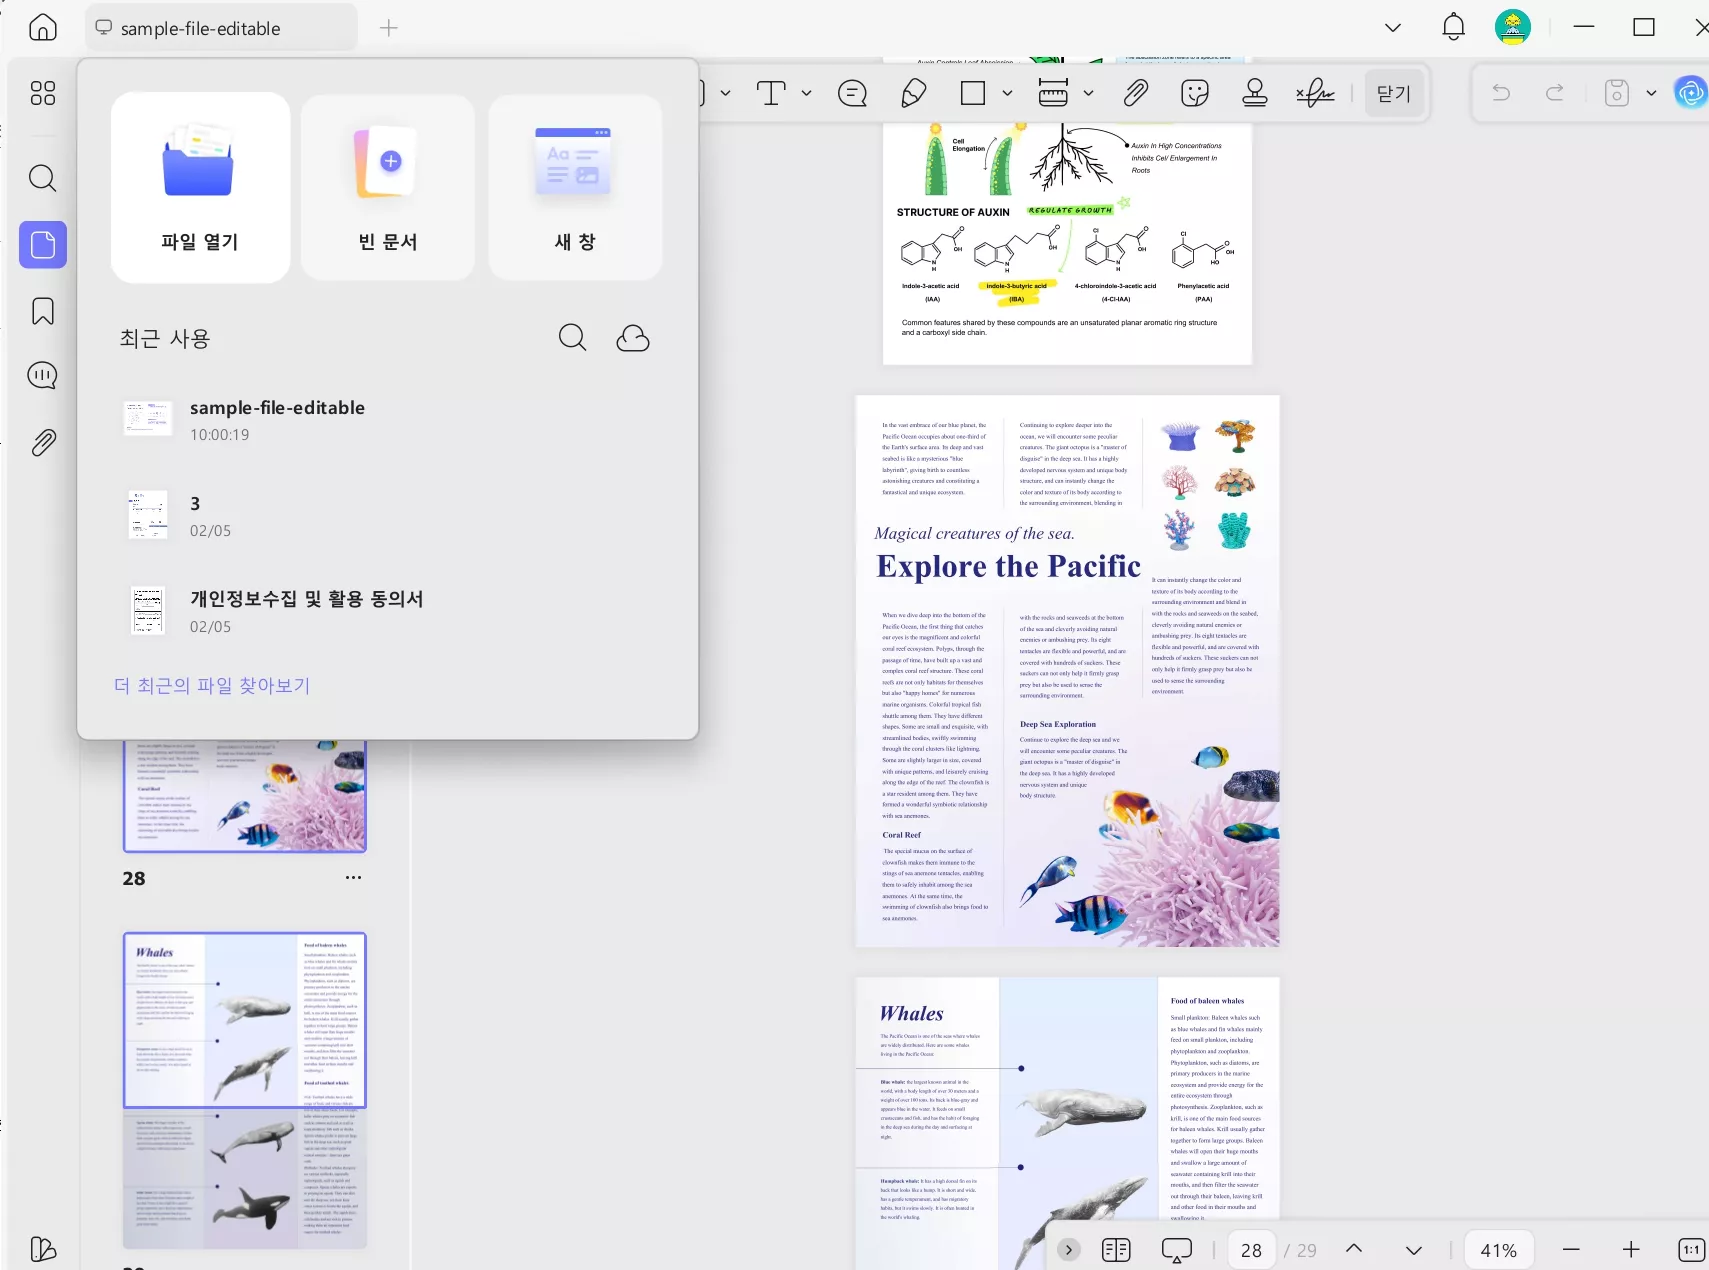Image resolution: width=1709 pixels, height=1270 pixels.
Task: Toggle the 1:1 actual size view
Action: pyautogui.click(x=1691, y=1250)
